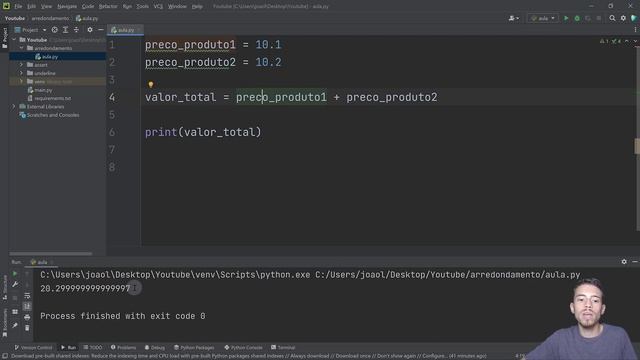This screenshot has height=360, width=640.
Task: Clear console output with trash icon
Action: (x=27, y=328)
